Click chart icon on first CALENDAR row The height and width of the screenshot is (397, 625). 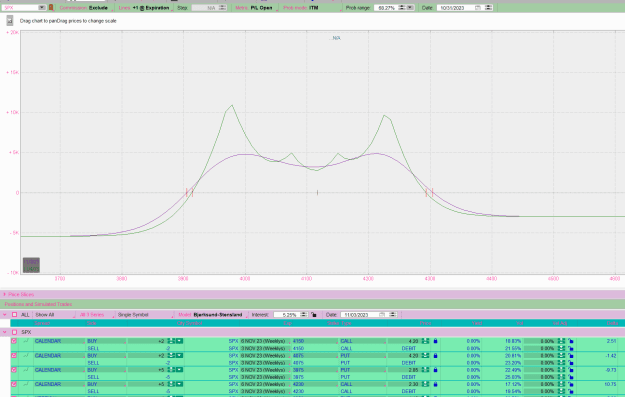[x=26, y=341]
